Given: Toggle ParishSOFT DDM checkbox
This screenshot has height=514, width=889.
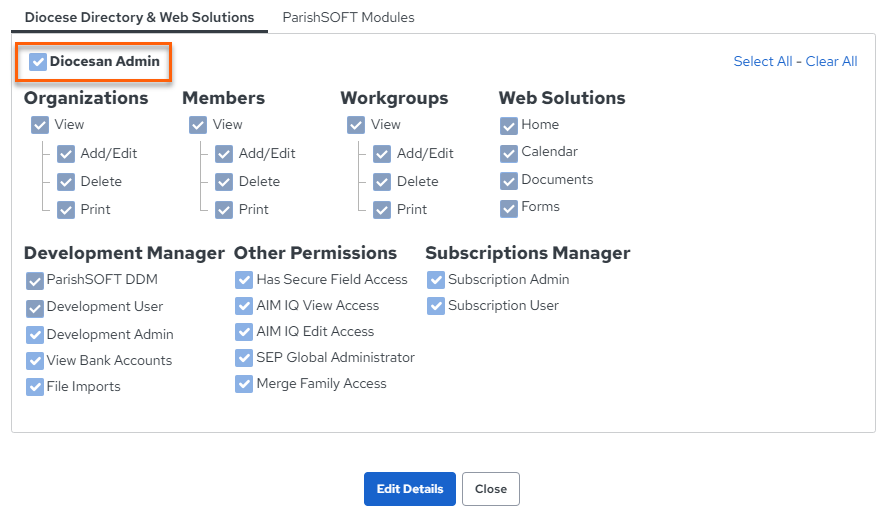Looking at the screenshot, I should pyautogui.click(x=35, y=281).
